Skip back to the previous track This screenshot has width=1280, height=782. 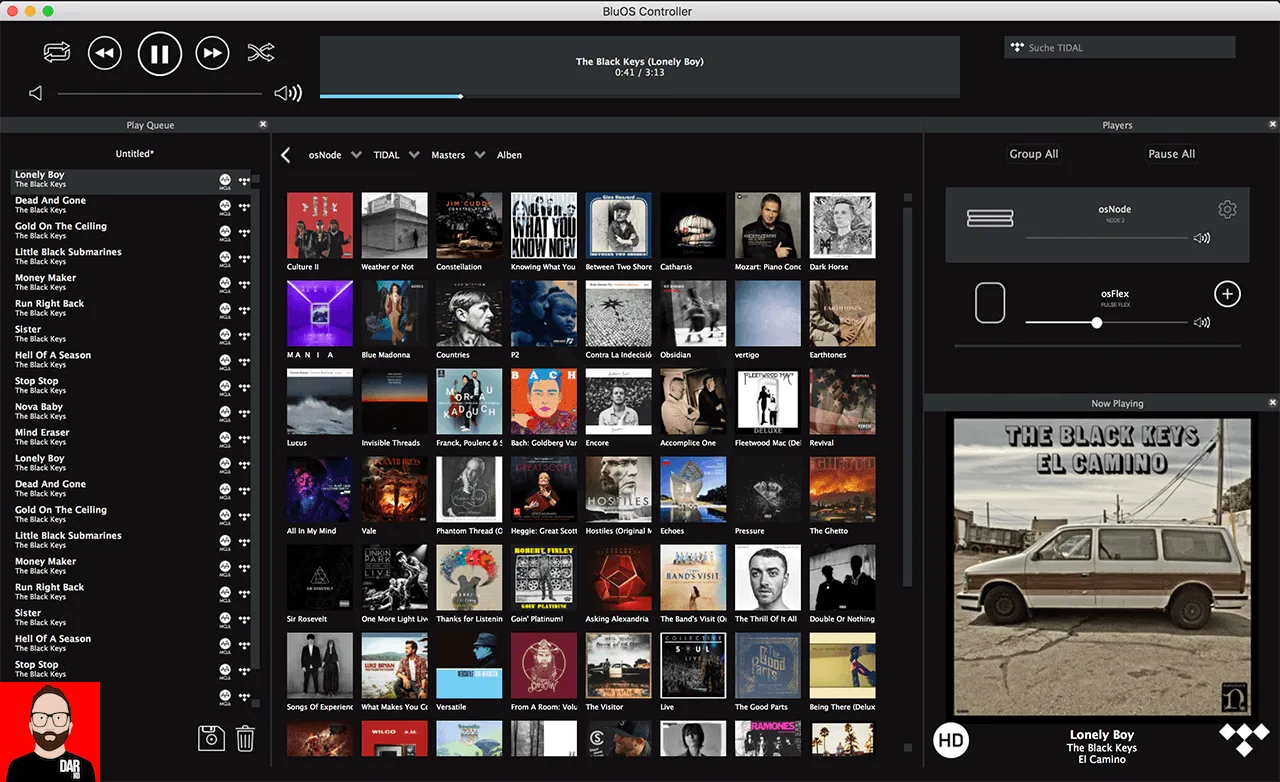105,53
